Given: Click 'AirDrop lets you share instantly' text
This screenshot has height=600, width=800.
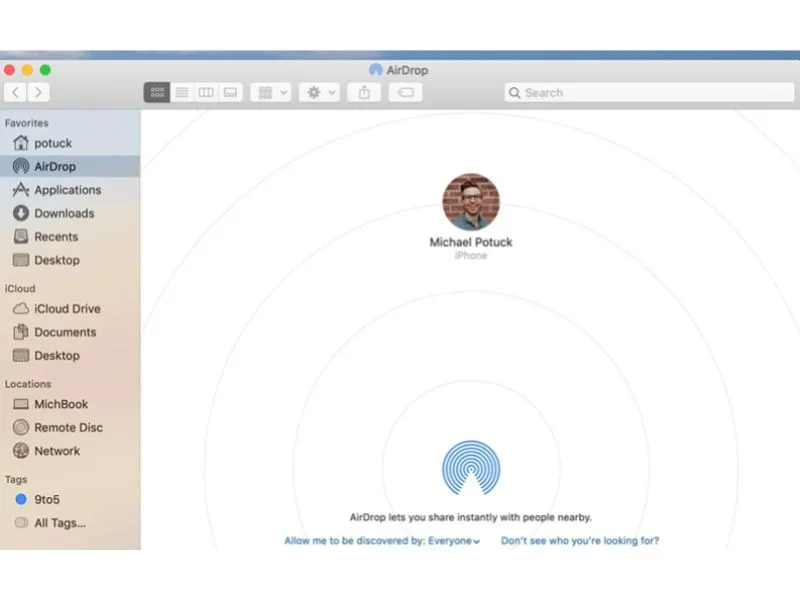Looking at the screenshot, I should (471, 517).
